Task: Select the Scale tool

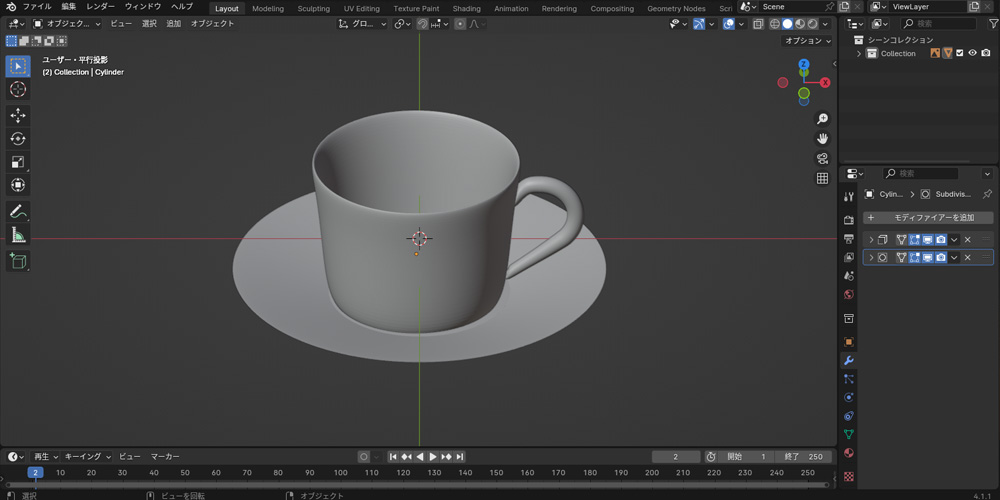Action: click(18, 162)
